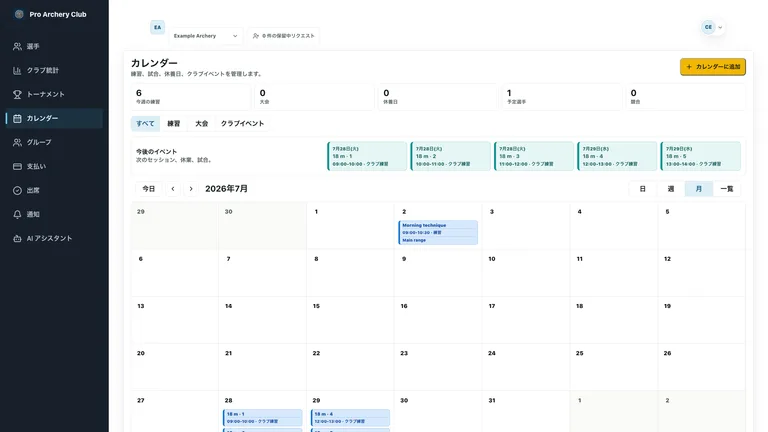Switch to 日 day view
This screenshot has width=768, height=432.
[x=643, y=189]
